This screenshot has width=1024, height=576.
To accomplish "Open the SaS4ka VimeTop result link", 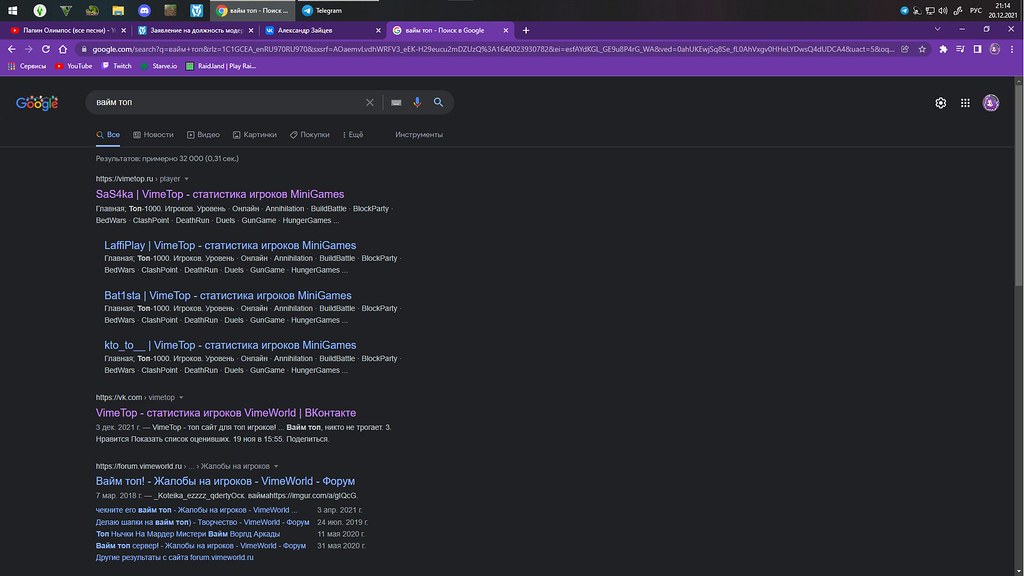I will pyautogui.click(x=219, y=194).
